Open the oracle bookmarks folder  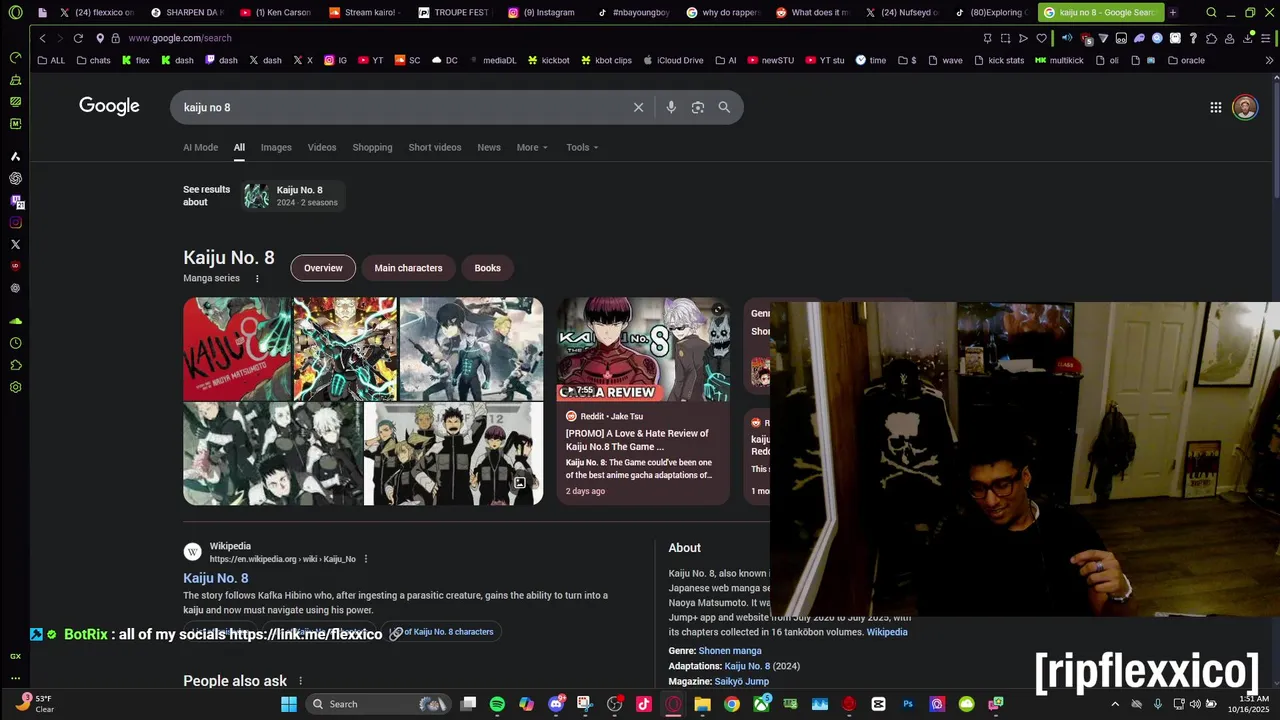pos(1186,60)
